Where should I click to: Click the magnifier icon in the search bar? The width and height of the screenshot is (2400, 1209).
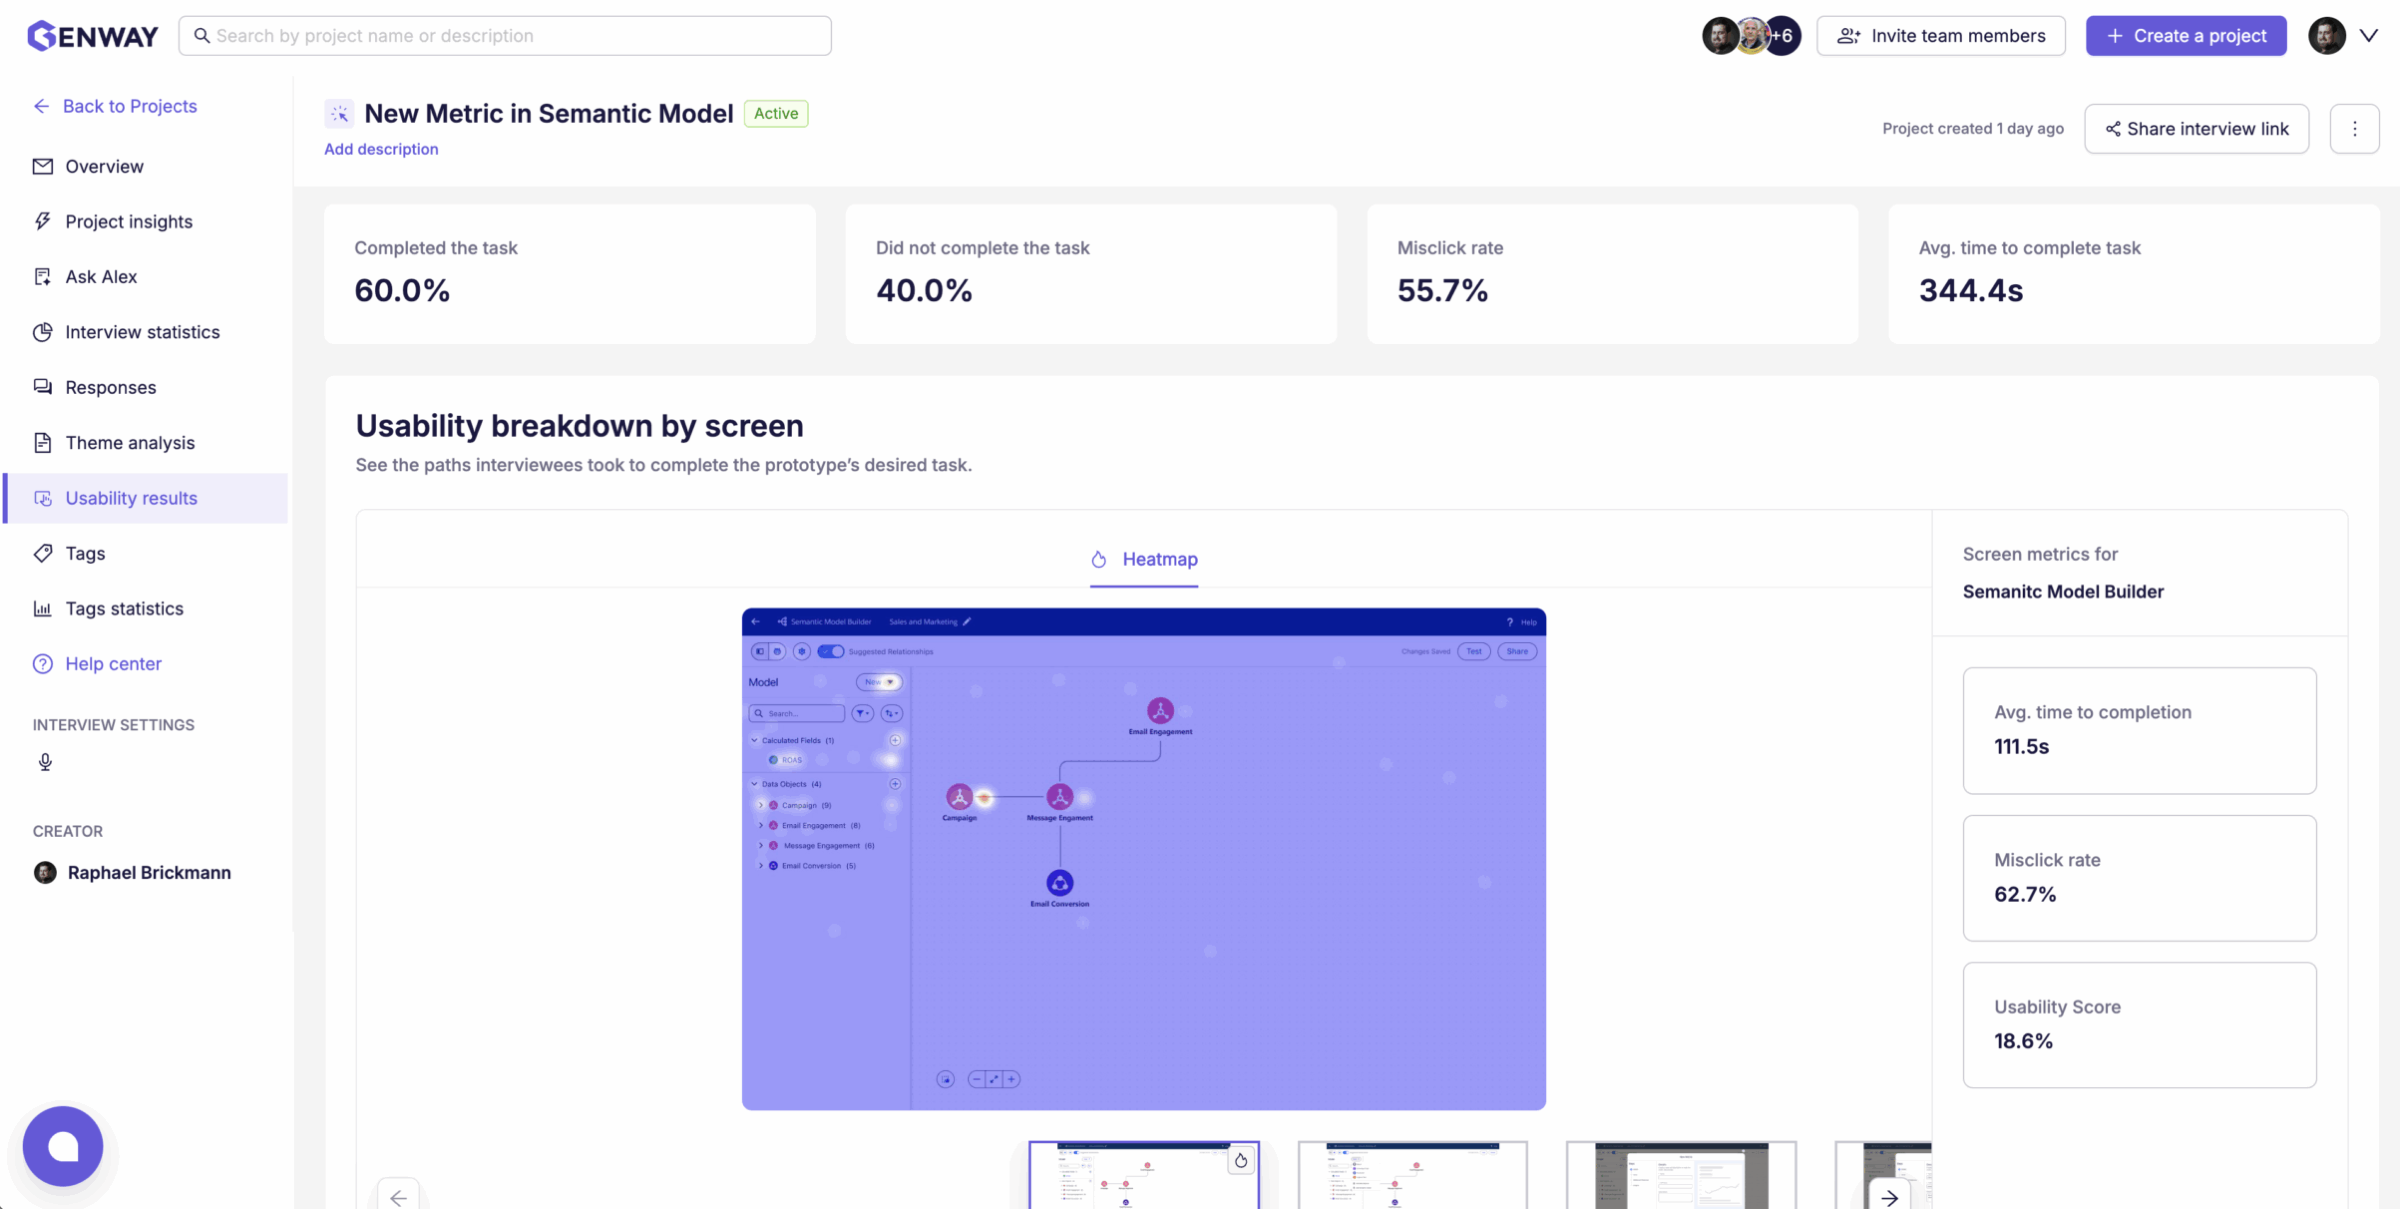click(x=202, y=36)
